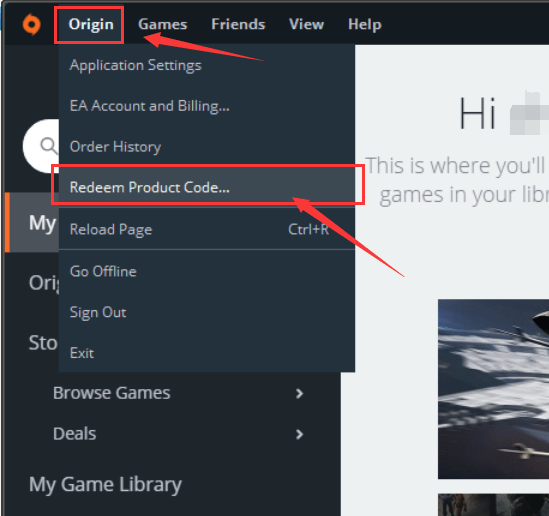Go to My Game Library
549x516 pixels.
pyautogui.click(x=105, y=485)
